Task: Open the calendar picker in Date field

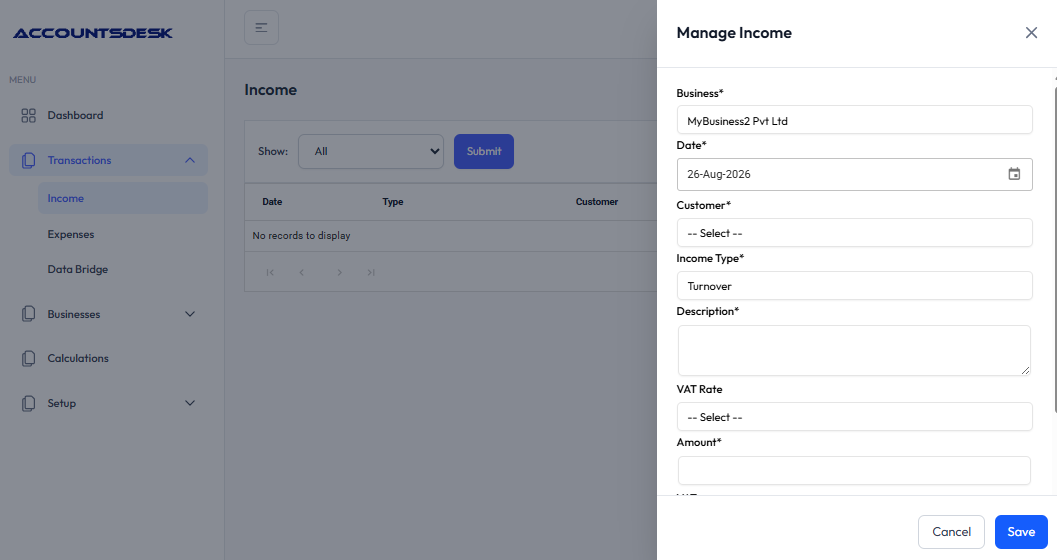Action: click(1014, 175)
